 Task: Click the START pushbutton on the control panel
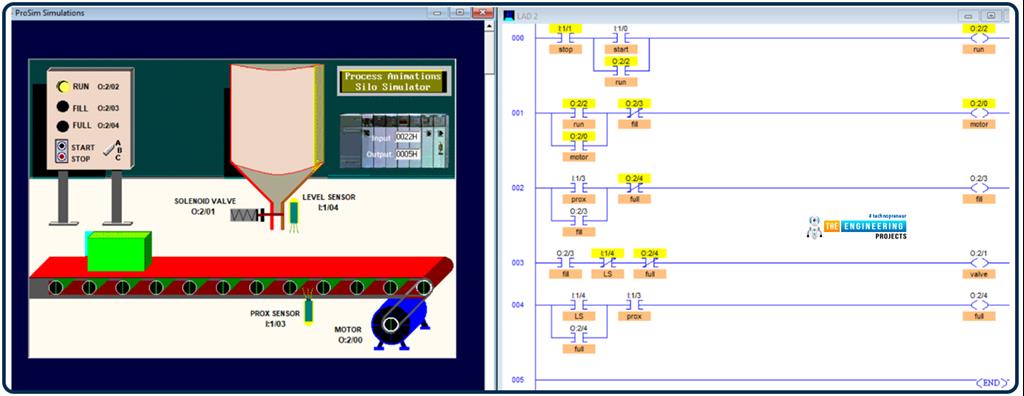[x=61, y=146]
